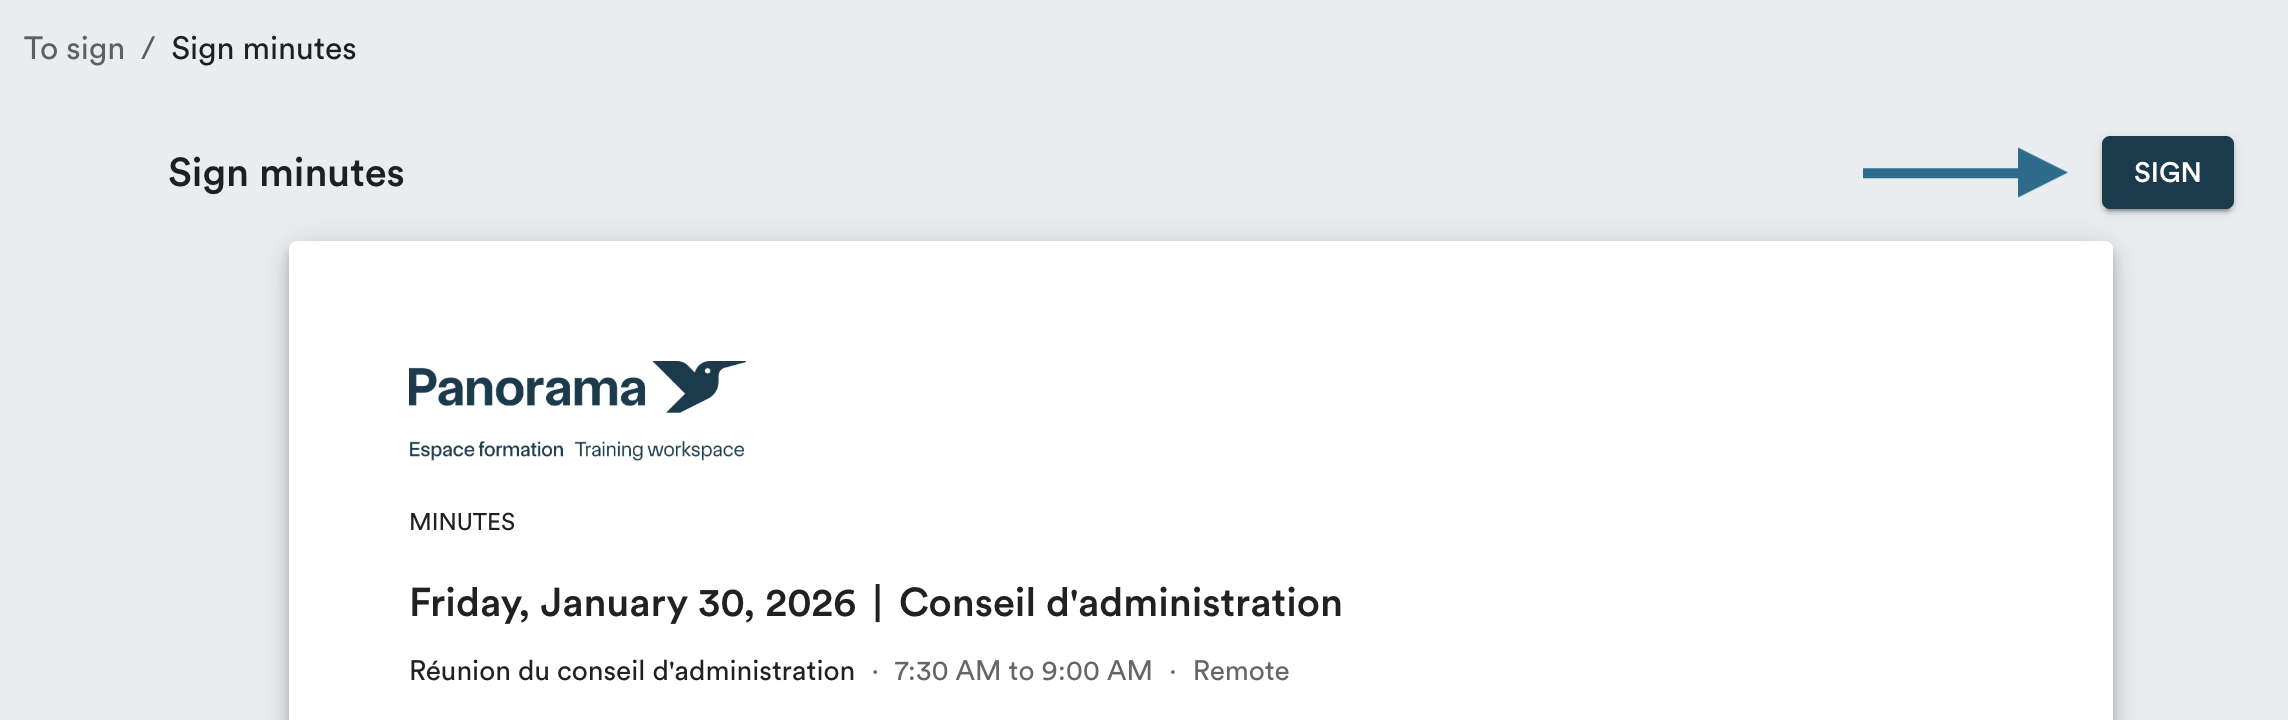
Task: Click the breadcrumb slash separator
Action: coord(148,49)
